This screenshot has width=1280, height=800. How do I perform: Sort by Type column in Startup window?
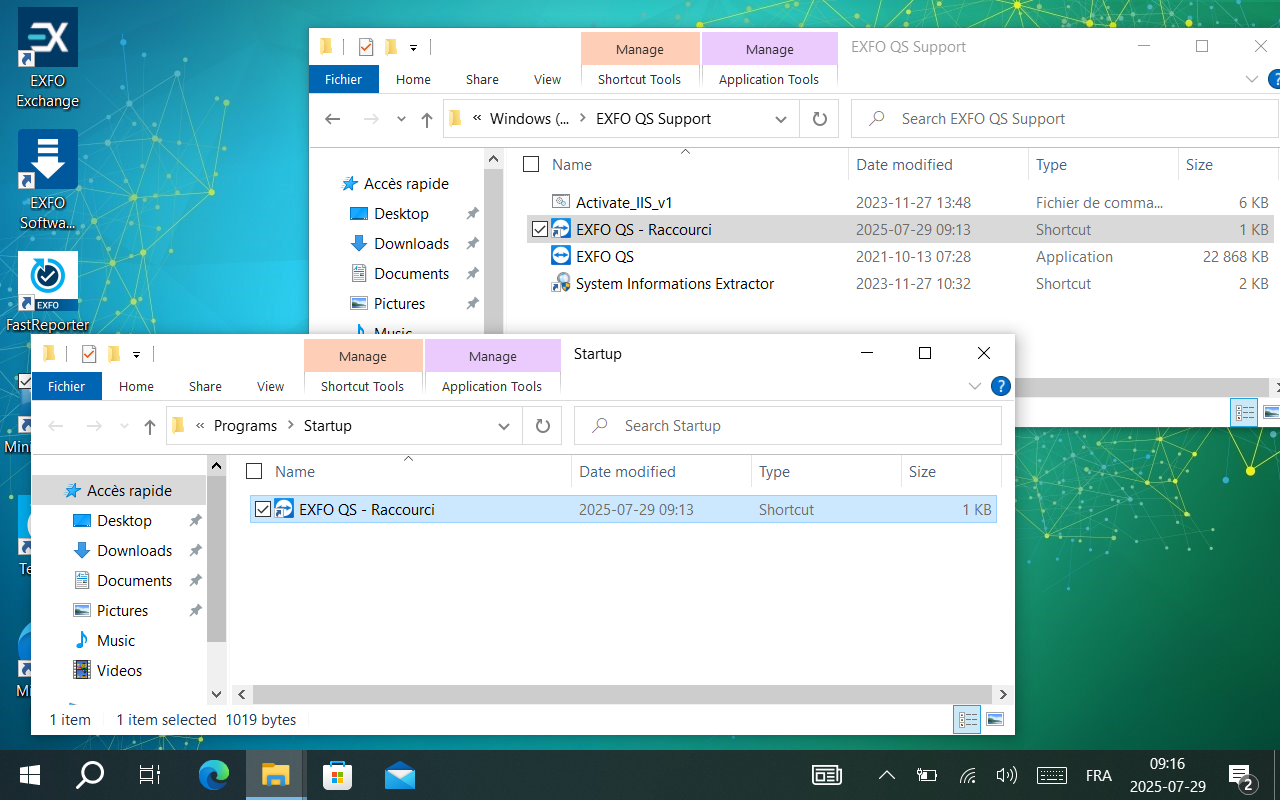tap(774, 472)
